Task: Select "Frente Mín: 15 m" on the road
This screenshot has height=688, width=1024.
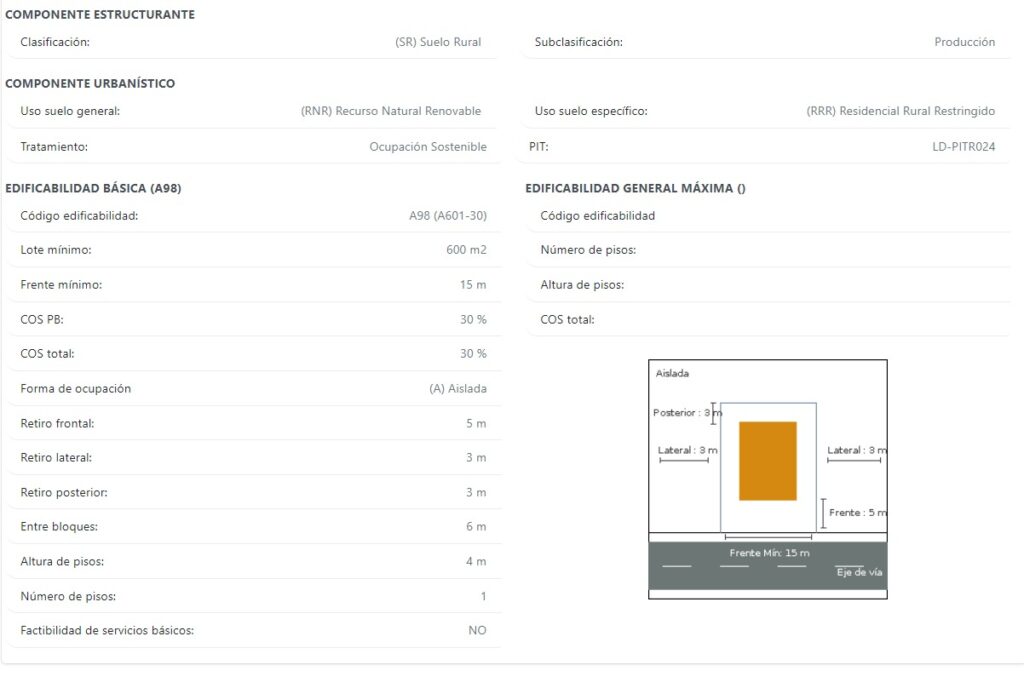Action: click(x=769, y=553)
